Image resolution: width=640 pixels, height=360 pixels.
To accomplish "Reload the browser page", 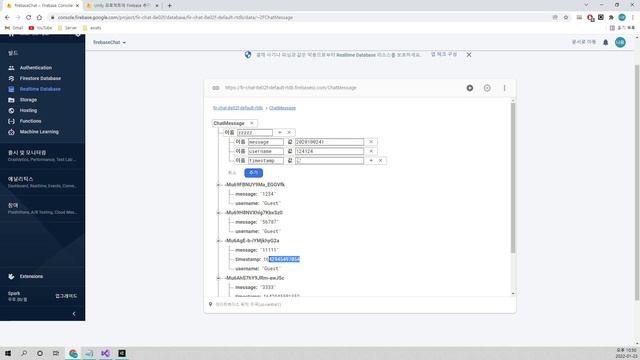I will point(28,17).
